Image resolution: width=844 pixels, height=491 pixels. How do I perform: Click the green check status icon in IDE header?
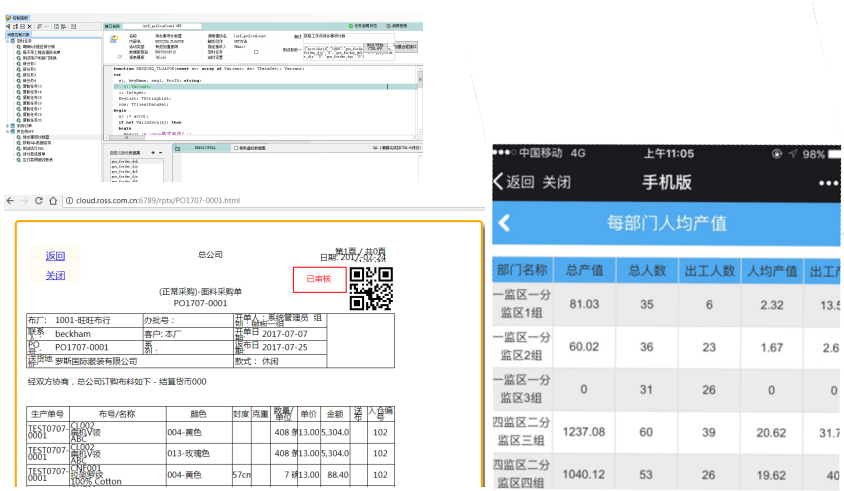pos(351,26)
